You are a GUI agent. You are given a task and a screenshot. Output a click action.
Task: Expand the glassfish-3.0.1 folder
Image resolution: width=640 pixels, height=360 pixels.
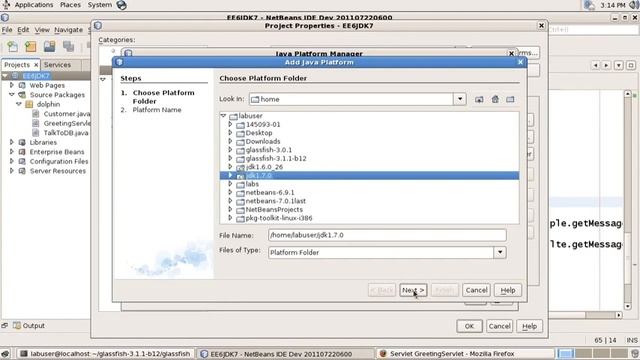pos(230,150)
